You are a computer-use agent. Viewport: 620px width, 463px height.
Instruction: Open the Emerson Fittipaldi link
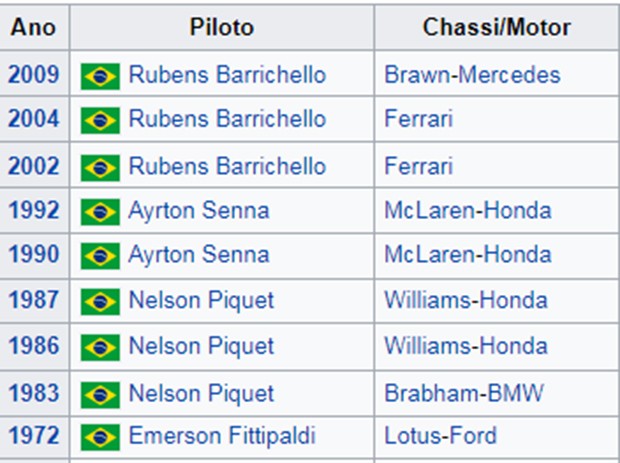point(222,435)
